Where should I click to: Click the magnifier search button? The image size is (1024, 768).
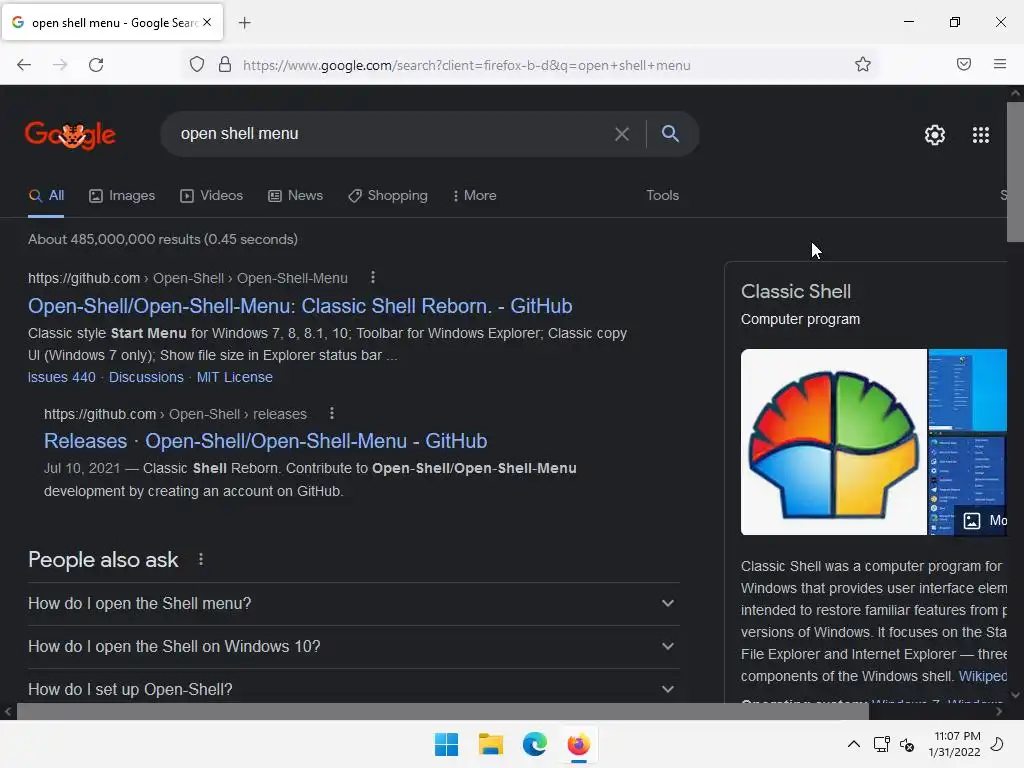click(670, 133)
